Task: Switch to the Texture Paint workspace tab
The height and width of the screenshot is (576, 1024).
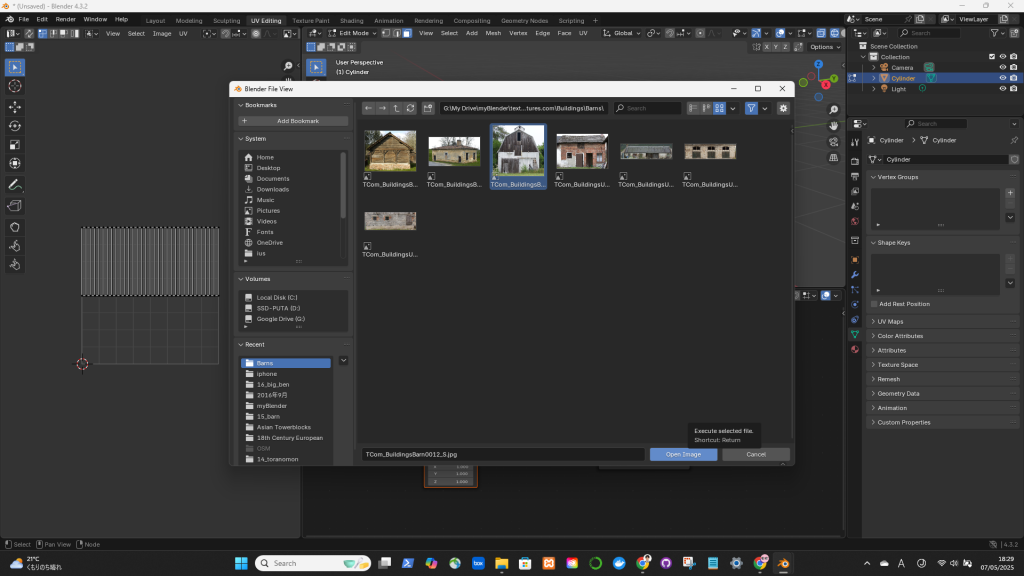Action: pos(311,20)
